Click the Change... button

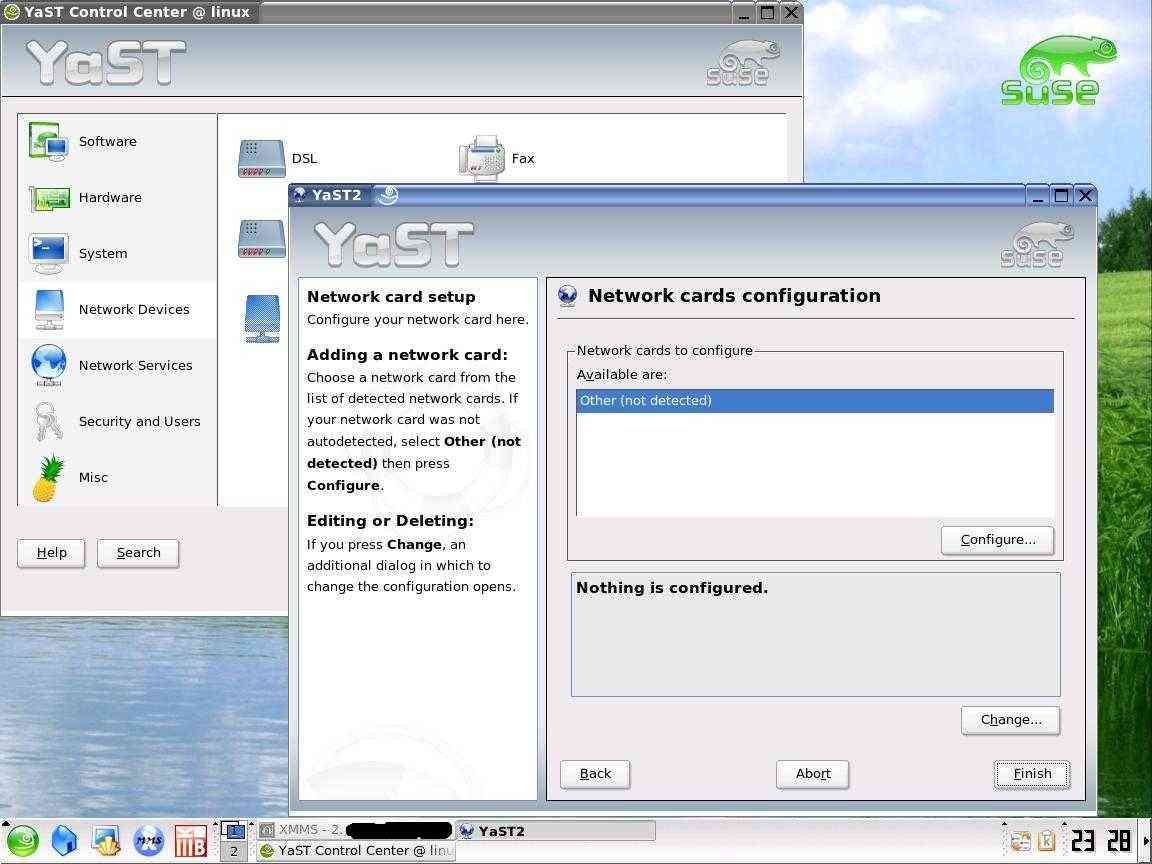pos(1011,720)
